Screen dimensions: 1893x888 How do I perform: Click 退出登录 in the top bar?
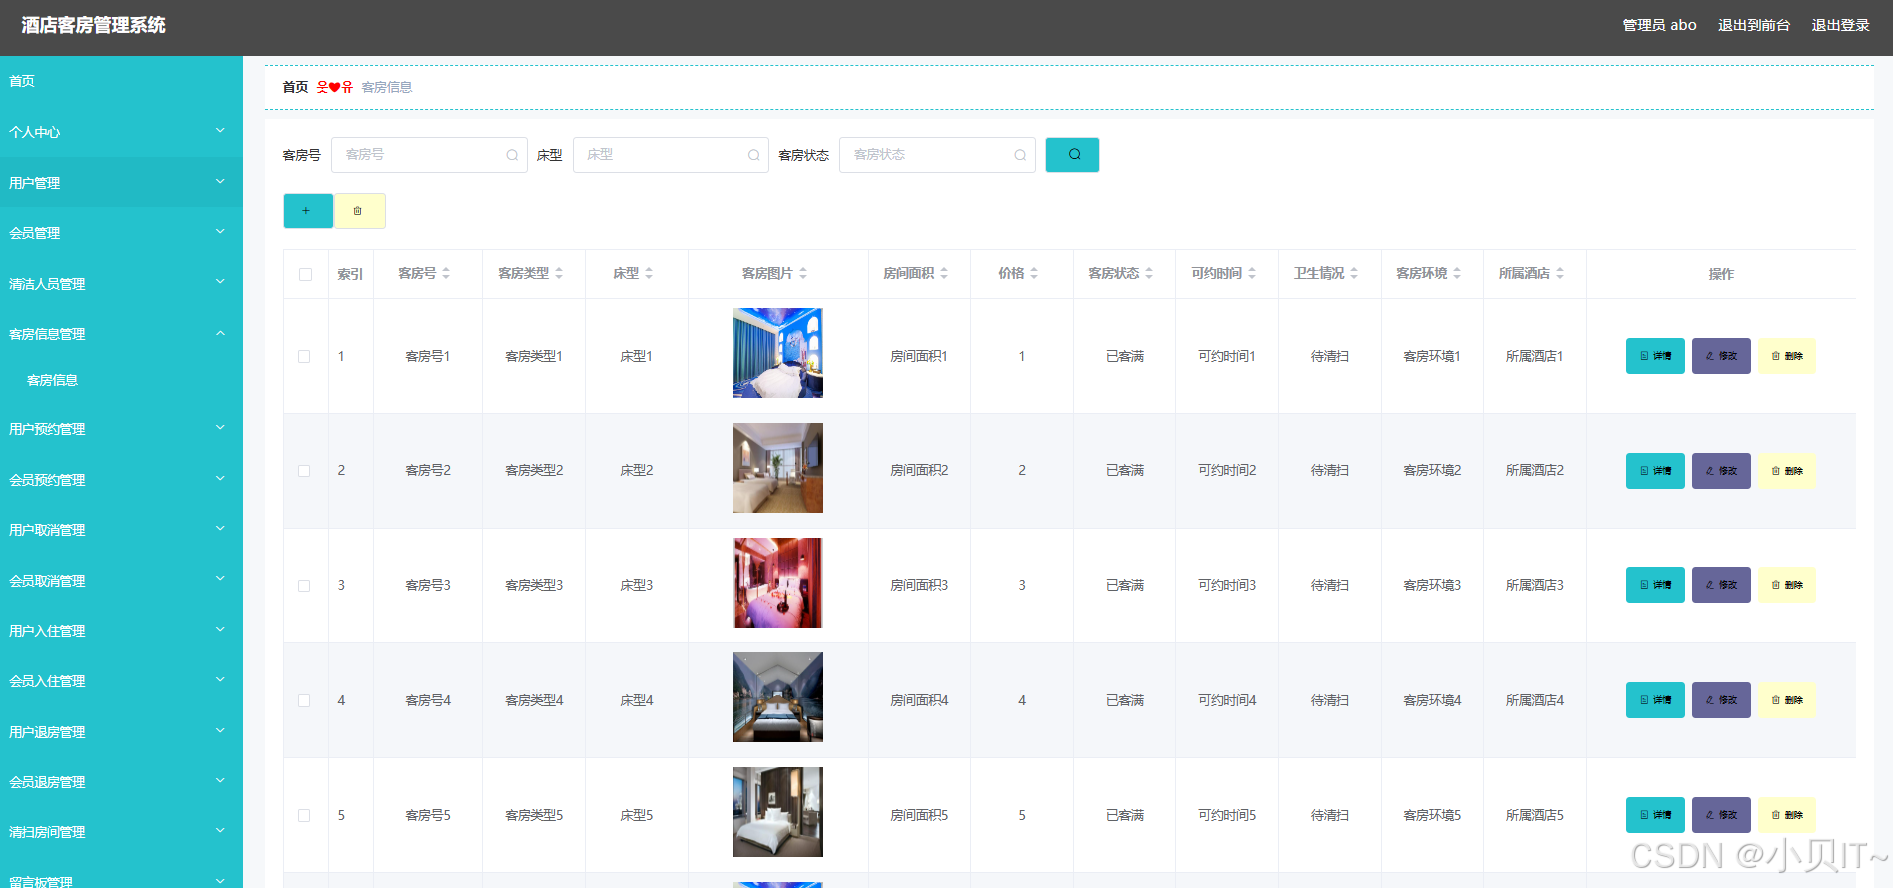coord(1840,25)
